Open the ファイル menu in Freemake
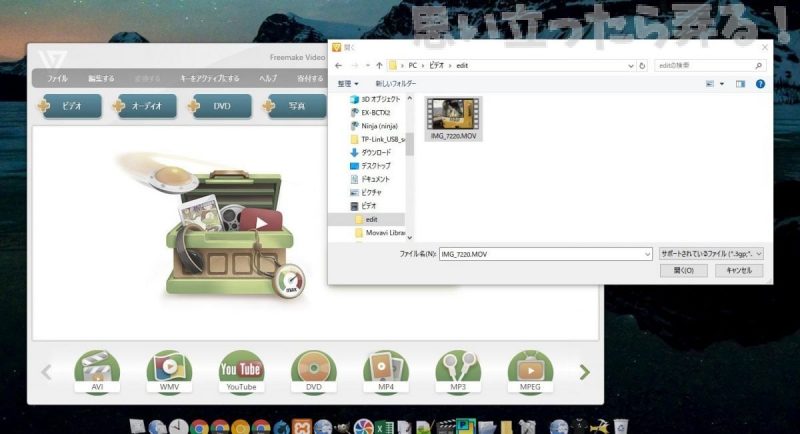The width and height of the screenshot is (800, 434). (x=57, y=79)
